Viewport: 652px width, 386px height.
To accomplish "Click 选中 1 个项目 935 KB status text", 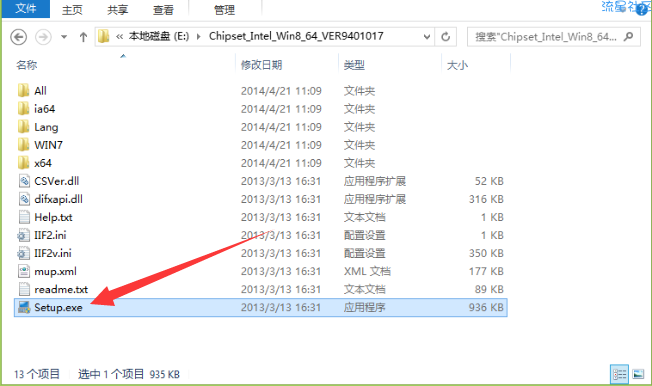I will pyautogui.click(x=129, y=374).
